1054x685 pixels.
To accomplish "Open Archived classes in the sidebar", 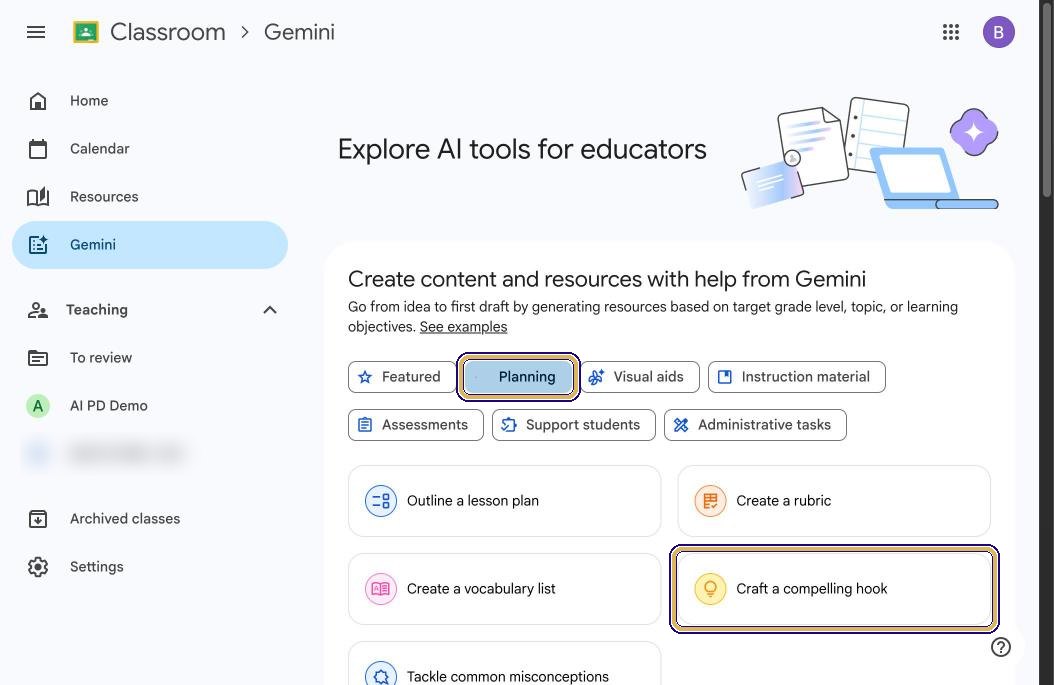I will [150, 519].
